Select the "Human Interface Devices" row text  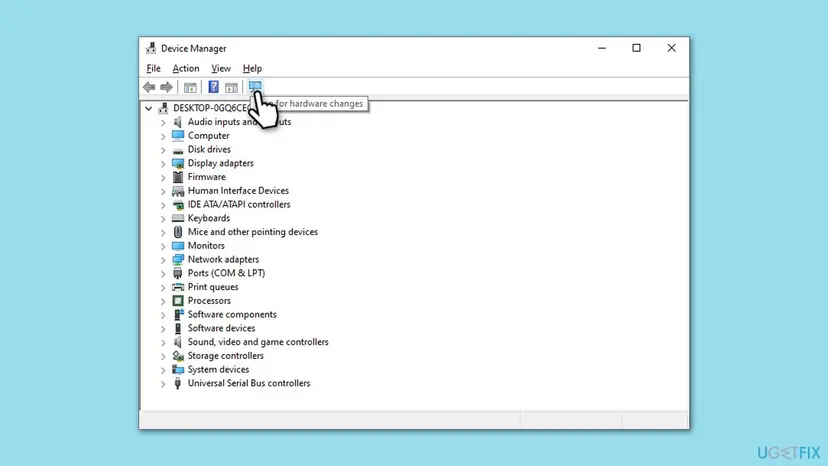(x=238, y=191)
